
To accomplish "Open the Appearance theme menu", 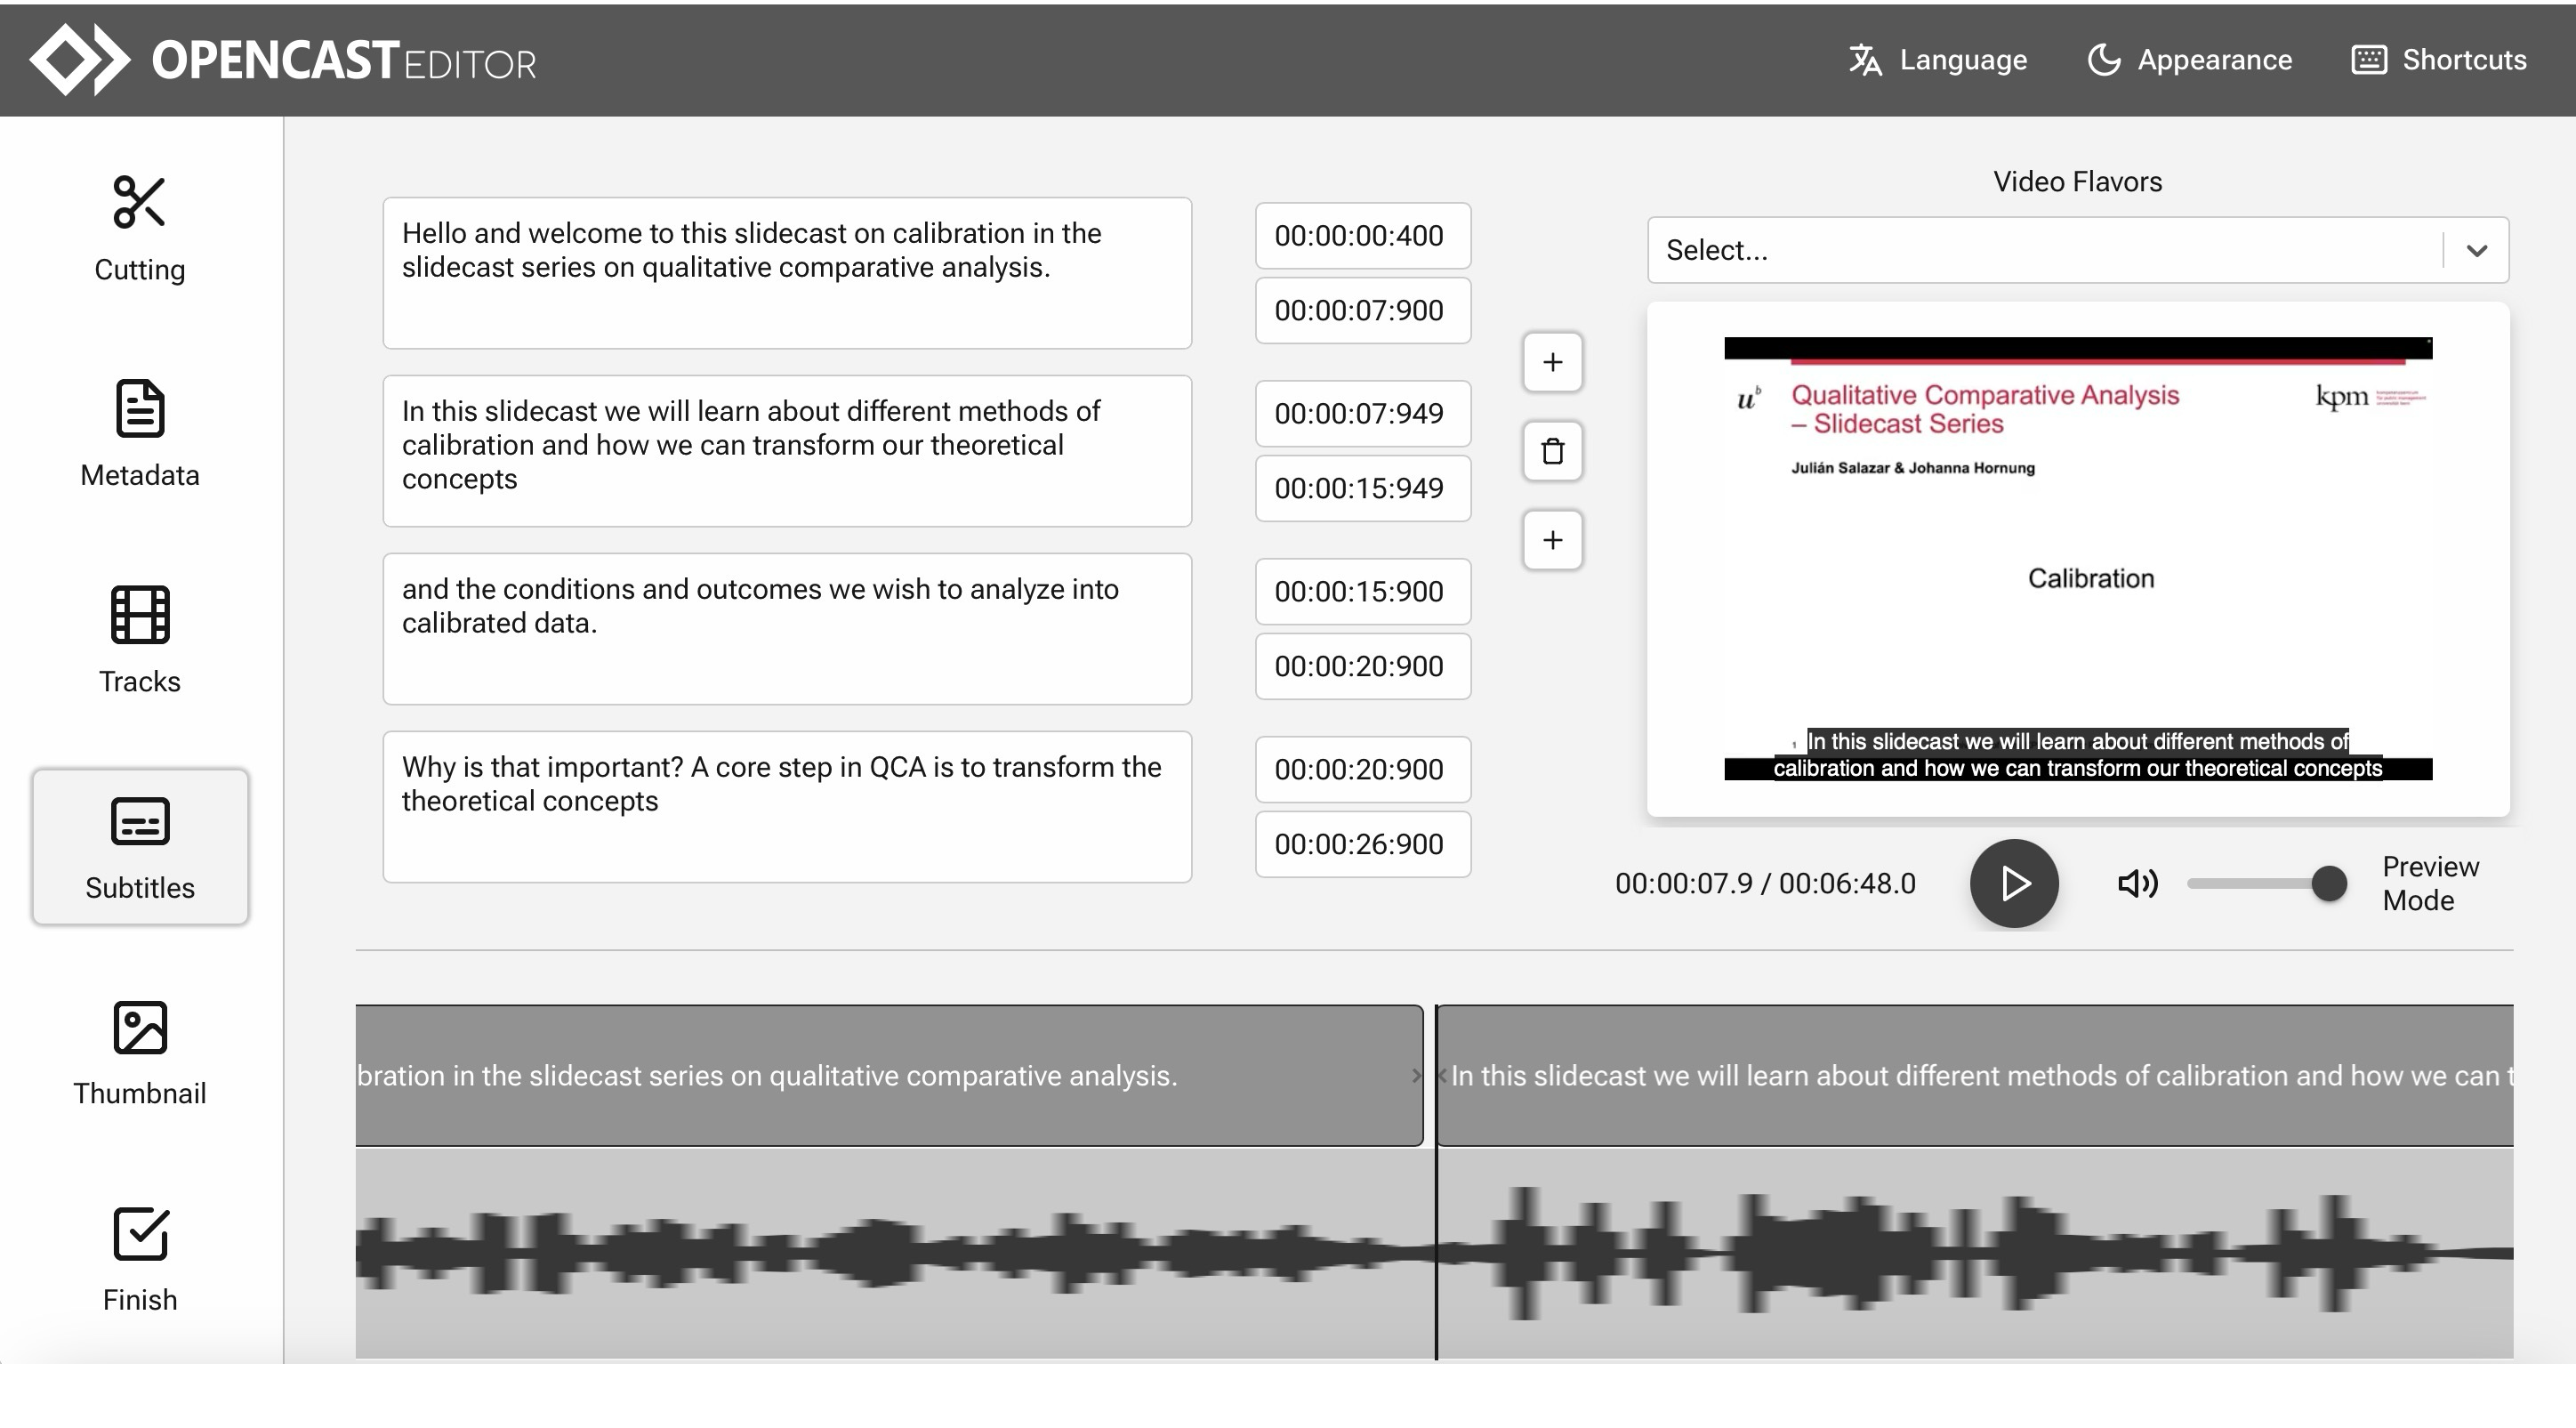I will pyautogui.click(x=2190, y=60).
